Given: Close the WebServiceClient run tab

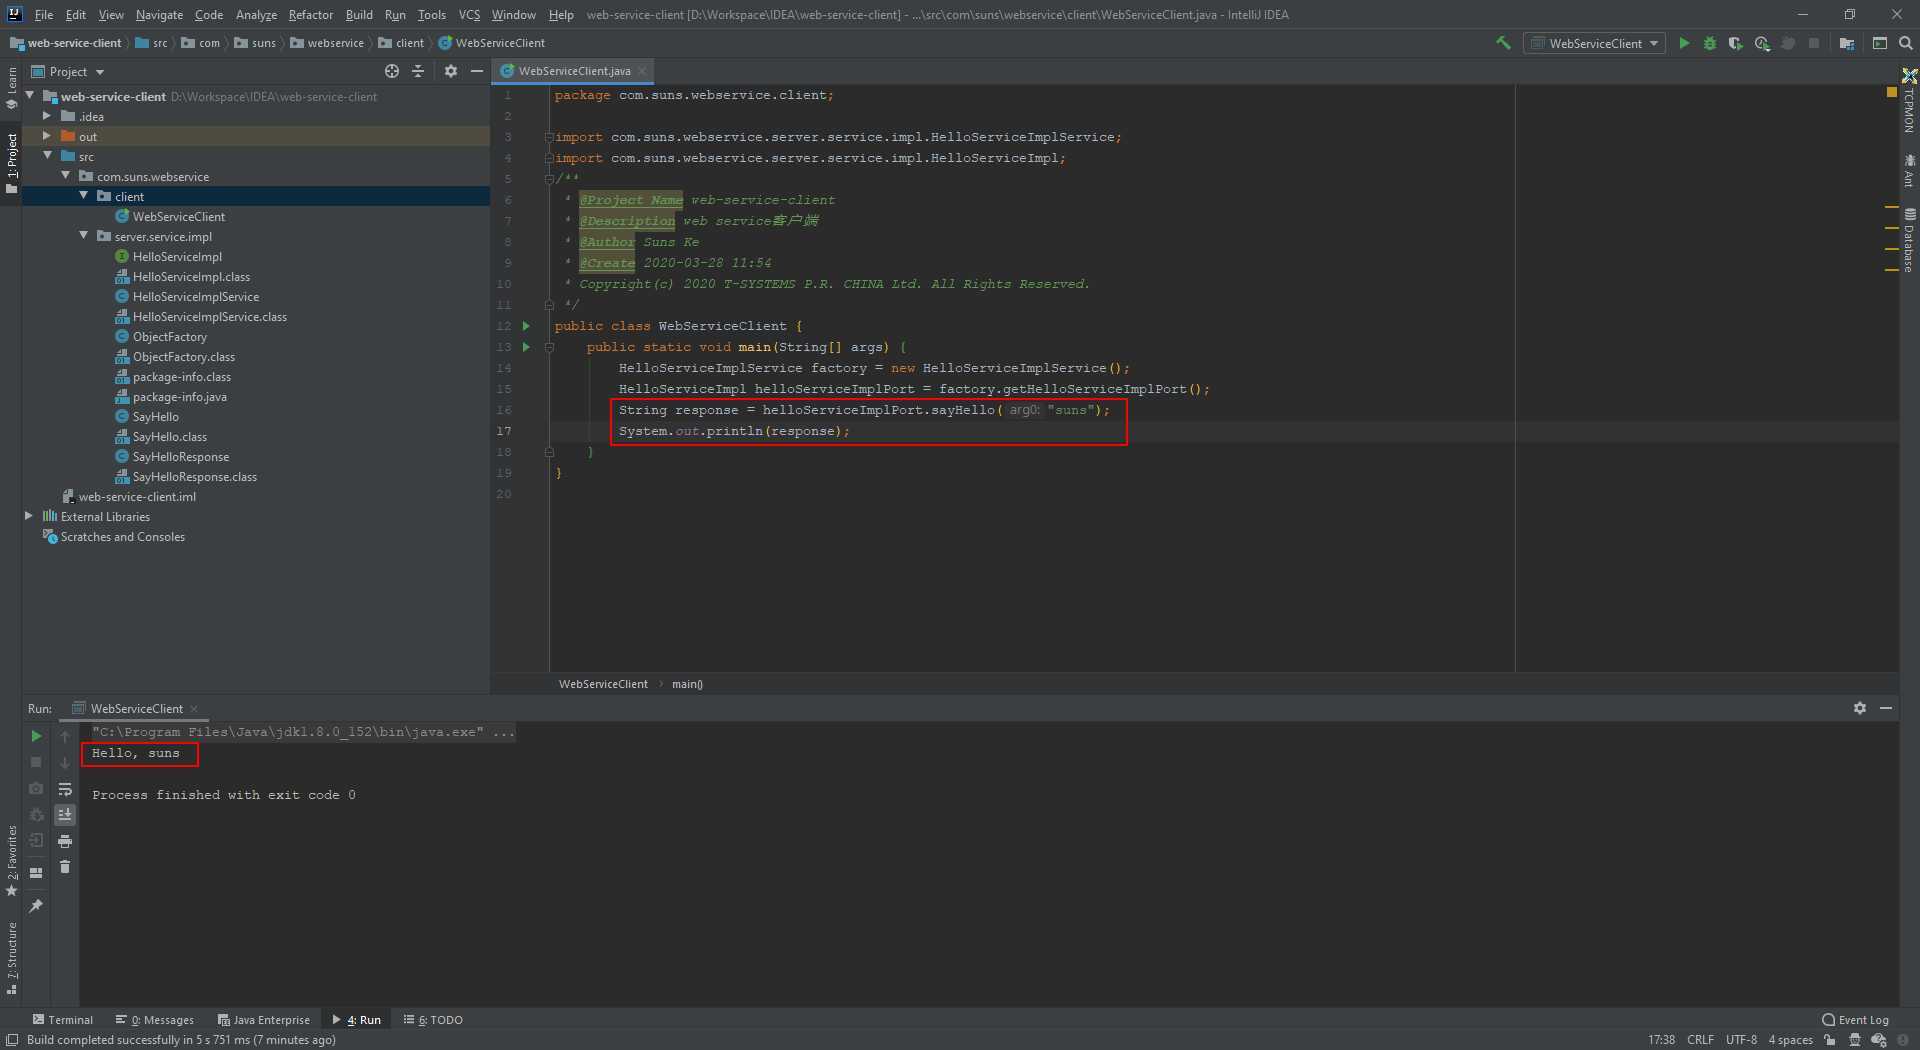Looking at the screenshot, I should [194, 709].
